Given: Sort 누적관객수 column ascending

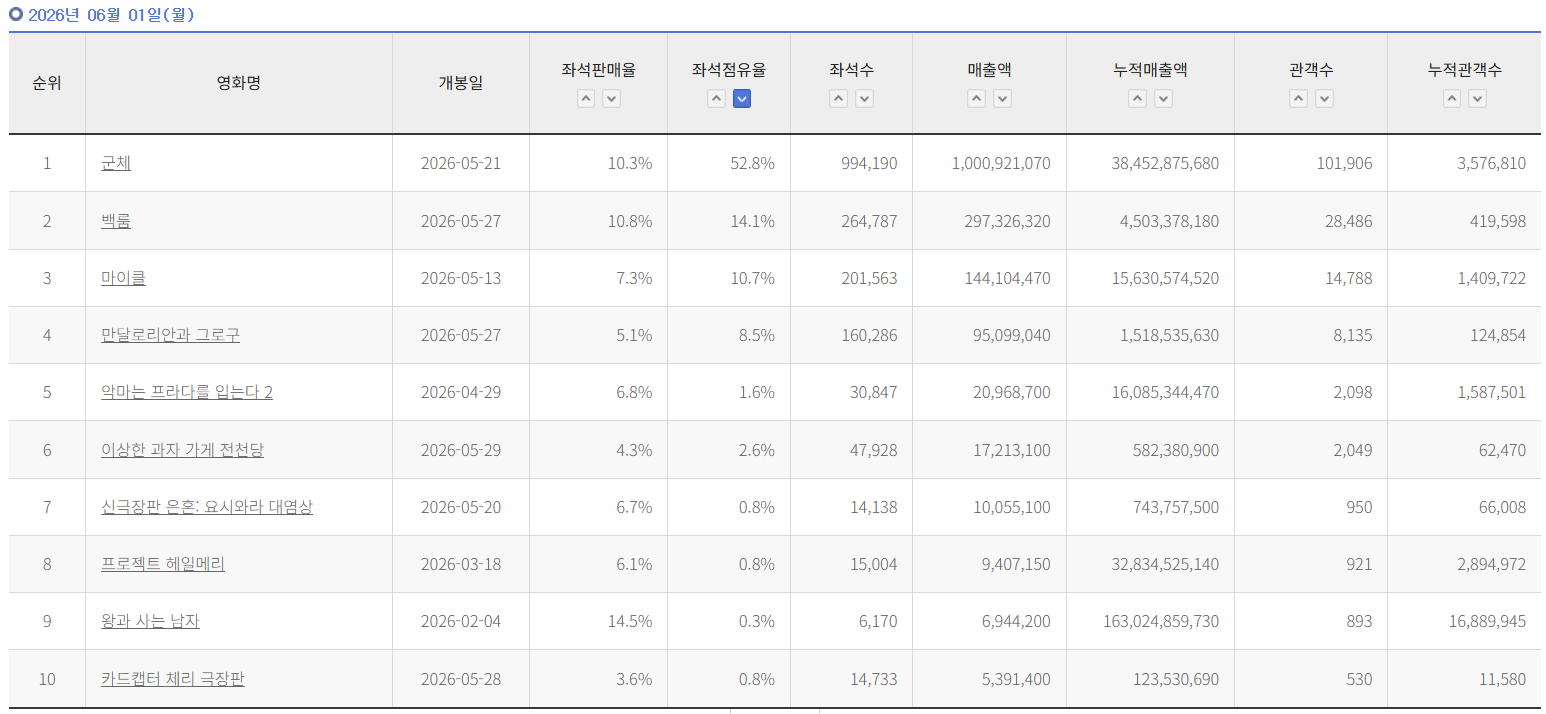Looking at the screenshot, I should pyautogui.click(x=1452, y=99).
